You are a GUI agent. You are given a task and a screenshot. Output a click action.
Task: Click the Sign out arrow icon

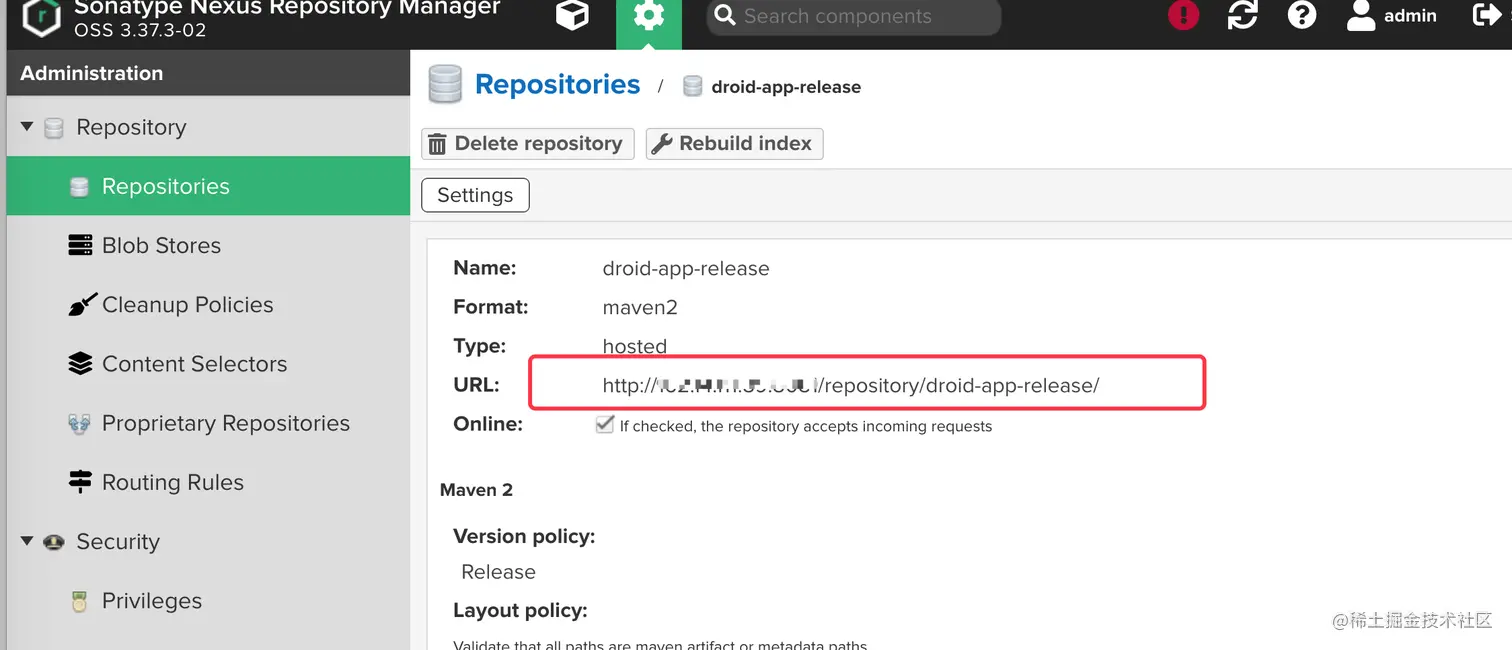pos(1487,15)
